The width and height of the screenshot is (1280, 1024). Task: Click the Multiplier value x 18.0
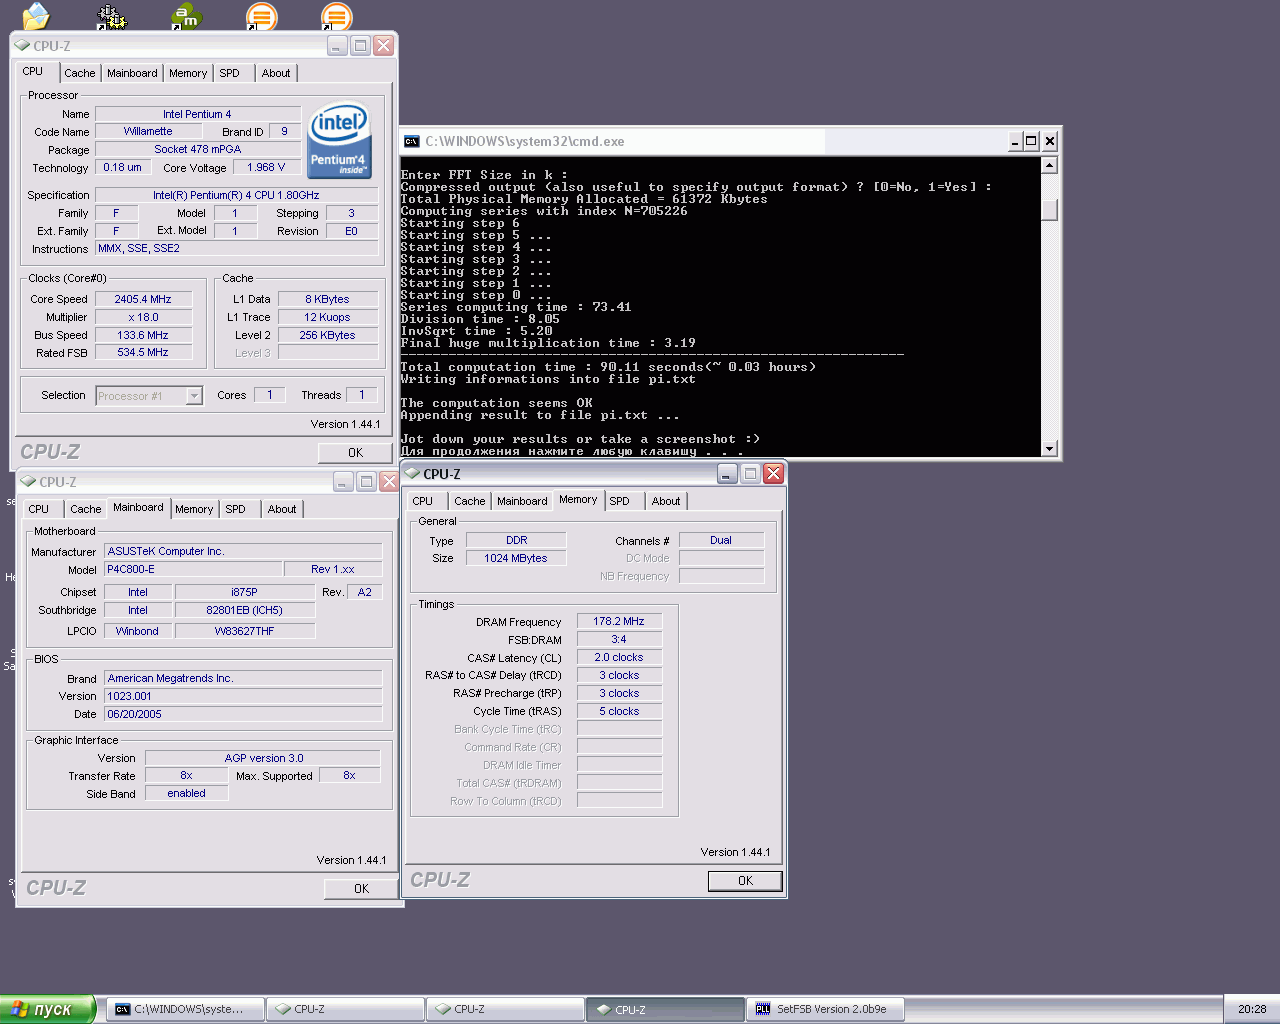[x=143, y=317]
